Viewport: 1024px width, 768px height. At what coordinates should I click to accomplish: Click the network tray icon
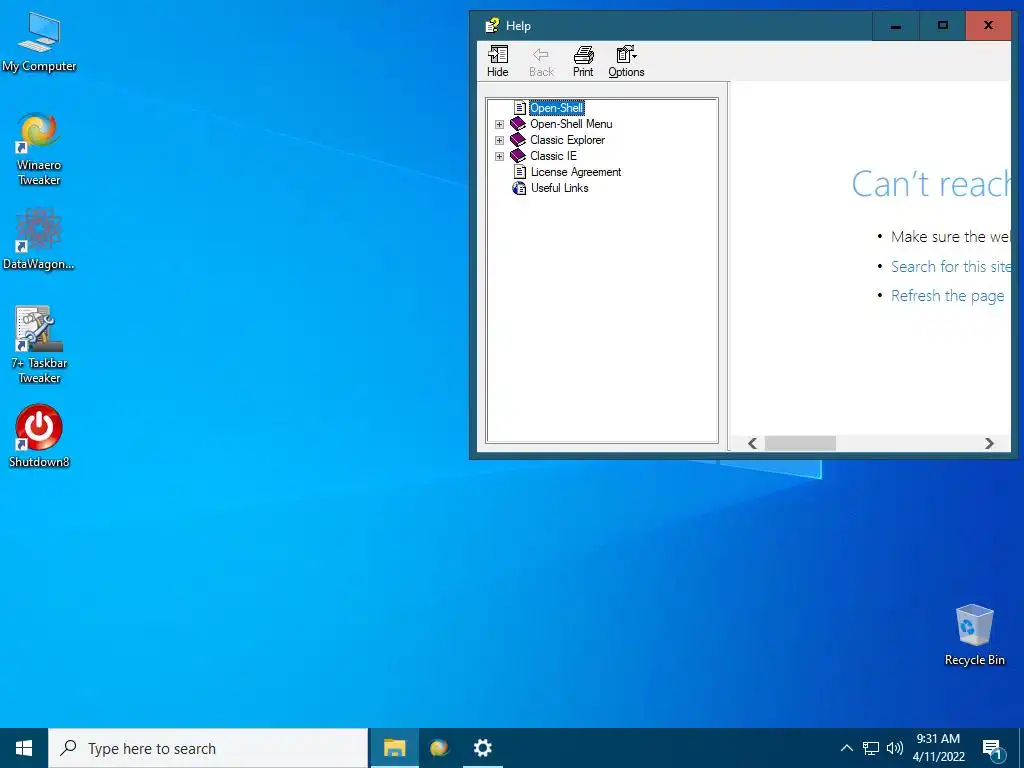pyautogui.click(x=871, y=748)
